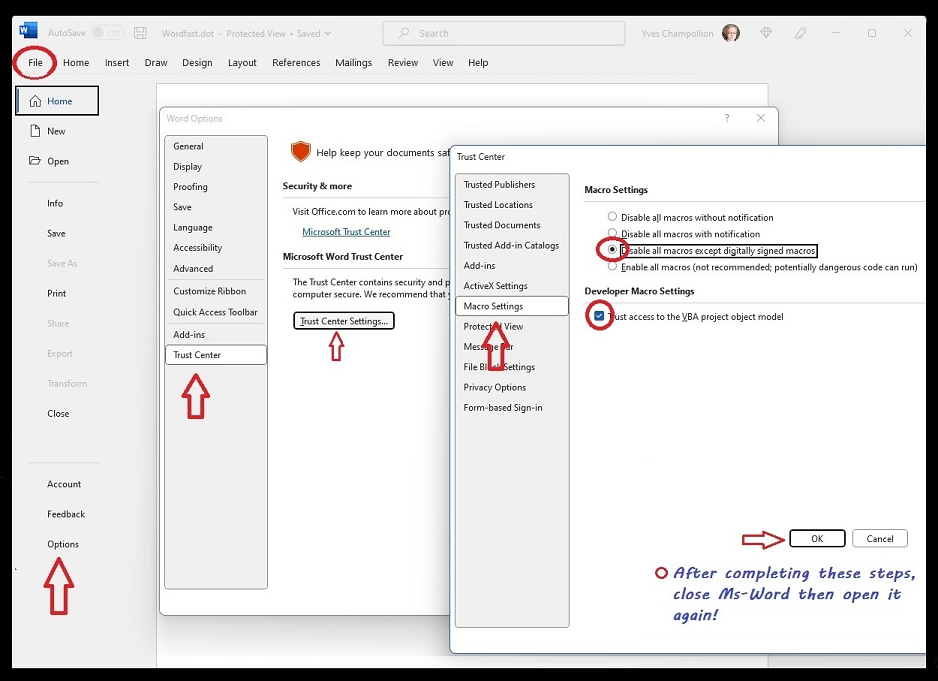This screenshot has width=938, height=681.
Task: Open Trusted Locations in Trust Center
Action: (x=512, y=205)
